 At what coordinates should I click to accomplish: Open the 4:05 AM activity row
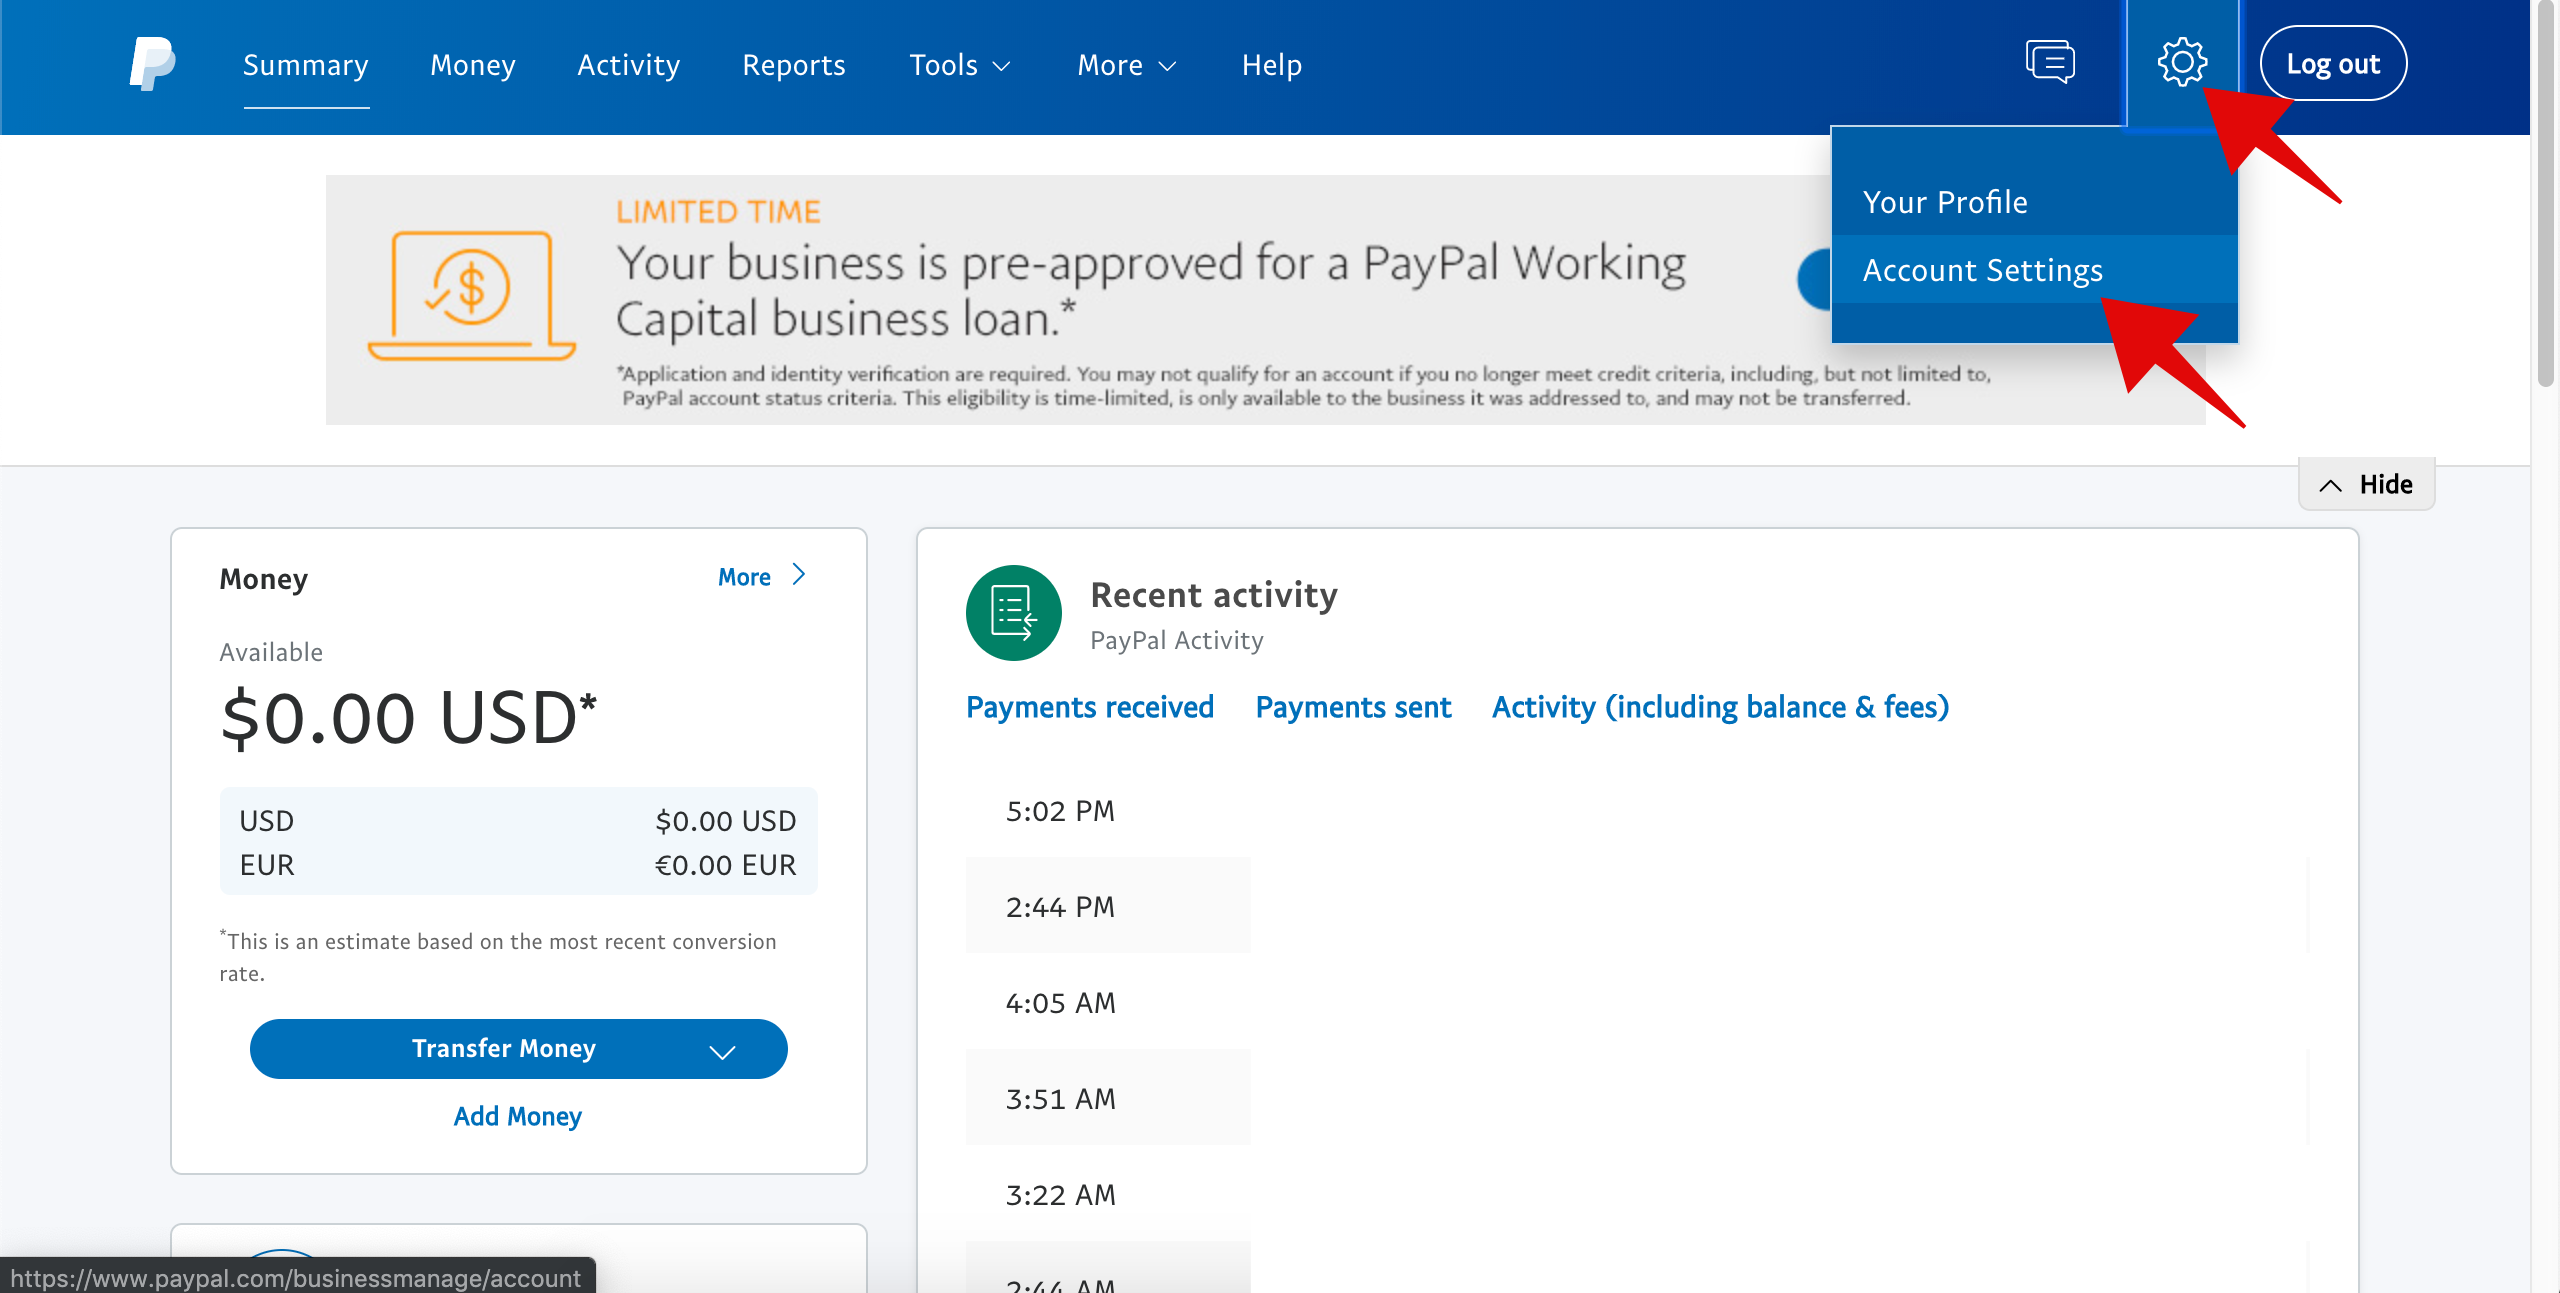[x=1636, y=1001]
